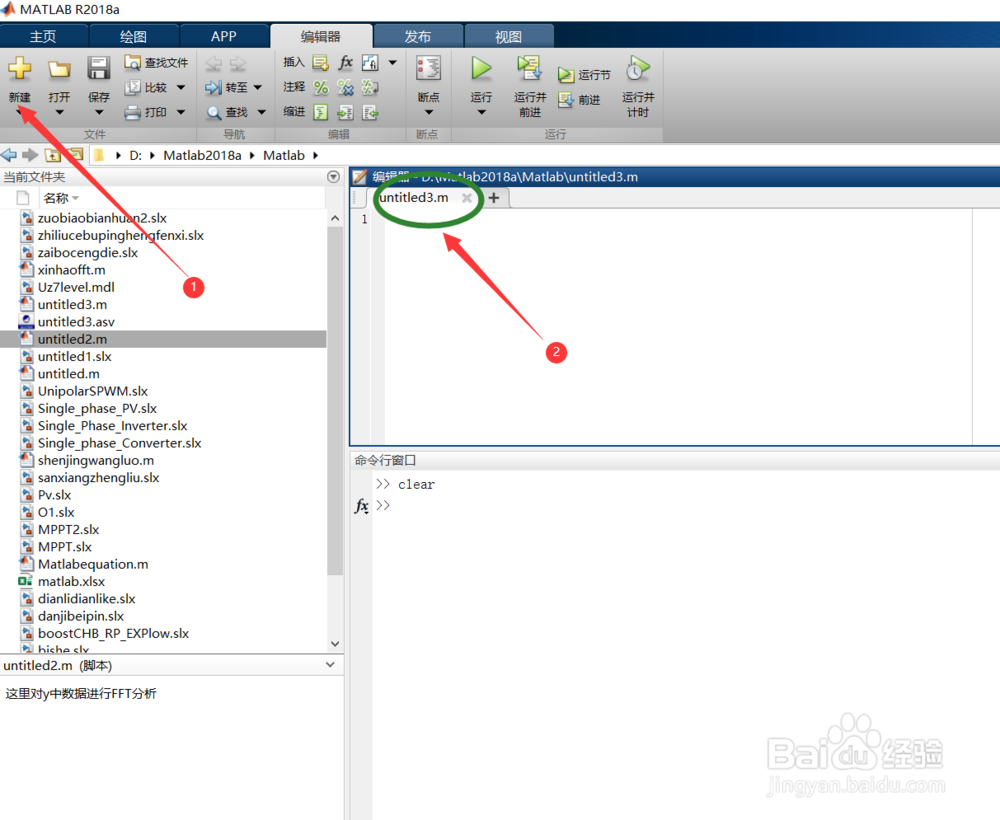Select zuobiaobianhuan2.slx in the file list
1000x820 pixels.
(102, 218)
